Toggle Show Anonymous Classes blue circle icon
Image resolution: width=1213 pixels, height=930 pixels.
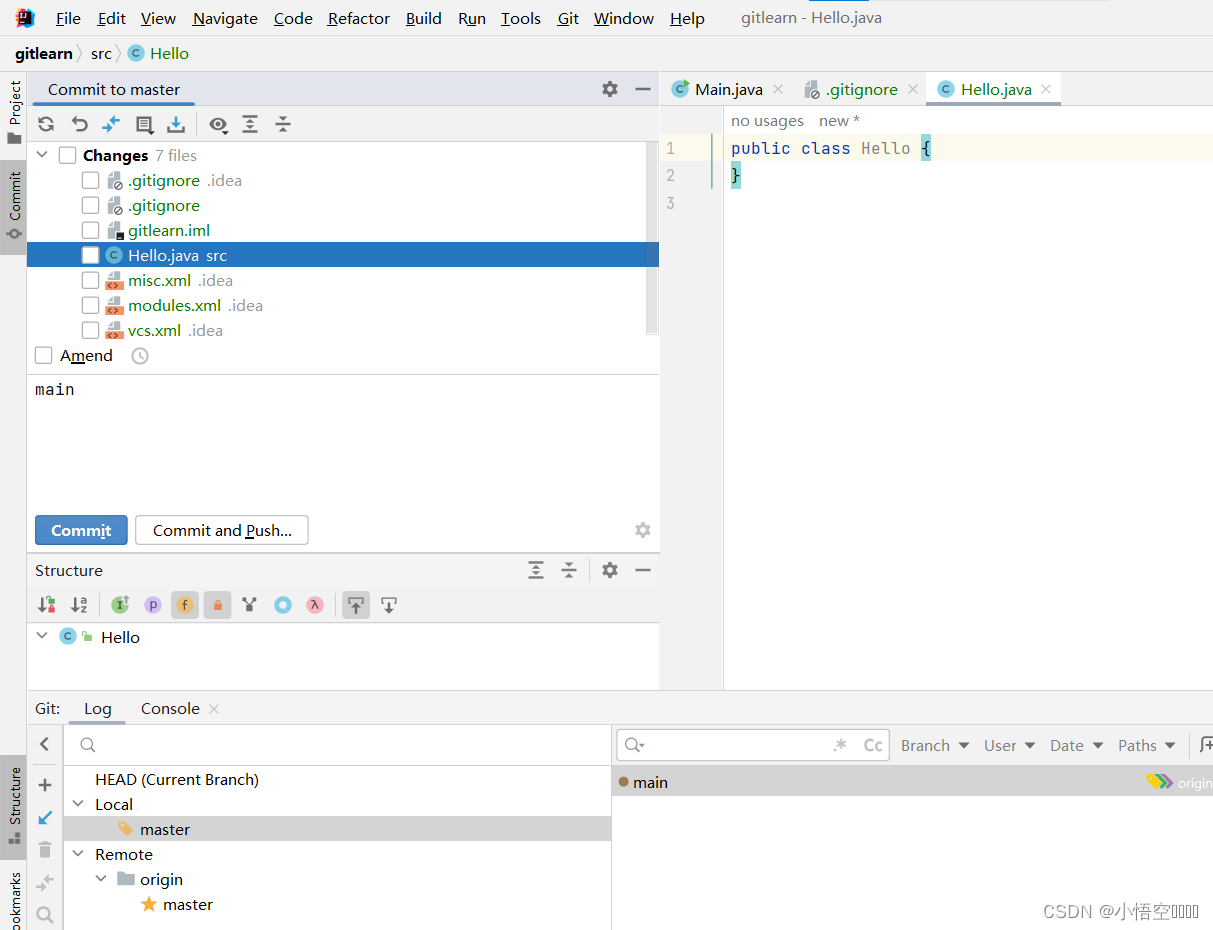pyautogui.click(x=283, y=605)
